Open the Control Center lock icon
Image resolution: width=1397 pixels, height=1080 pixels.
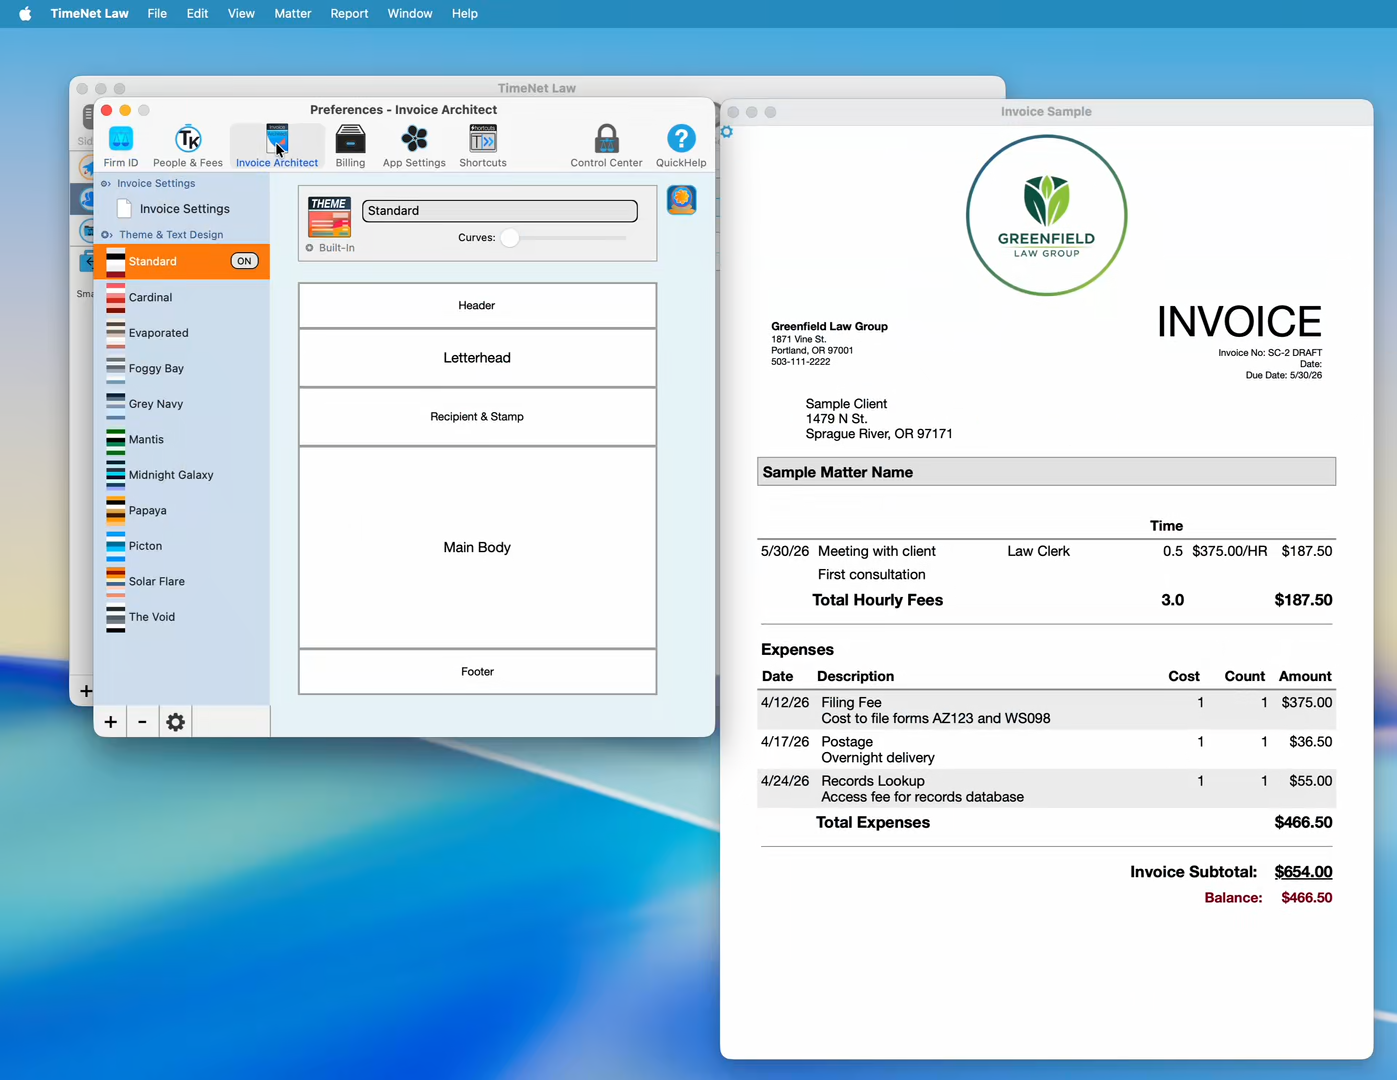coord(607,146)
